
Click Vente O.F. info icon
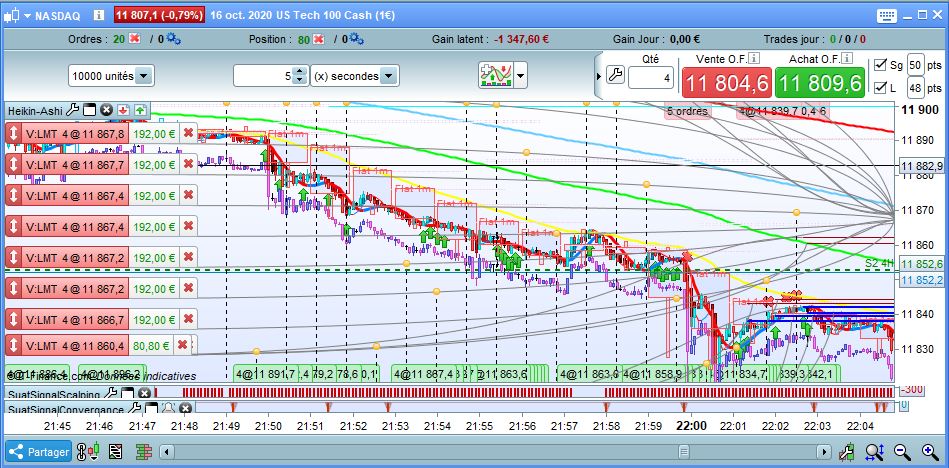754,58
